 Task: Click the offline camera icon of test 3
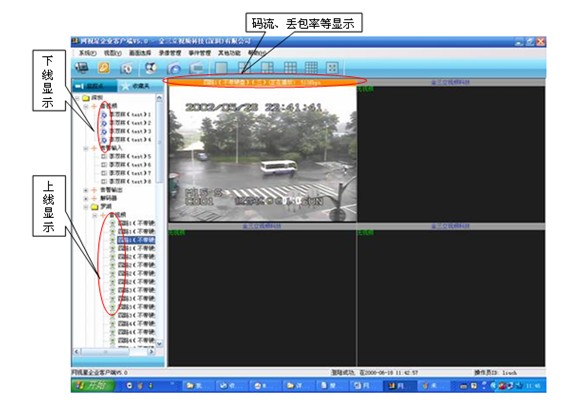pyautogui.click(x=104, y=132)
